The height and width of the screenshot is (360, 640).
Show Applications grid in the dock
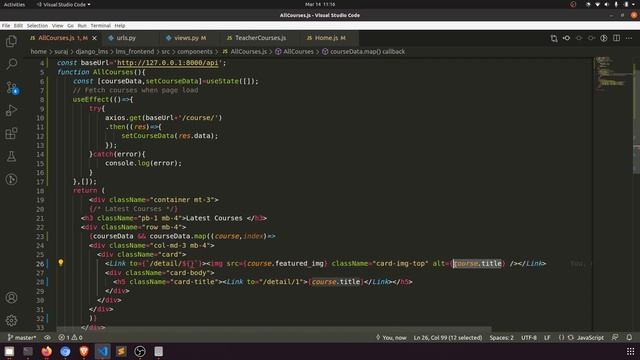coord(631,351)
